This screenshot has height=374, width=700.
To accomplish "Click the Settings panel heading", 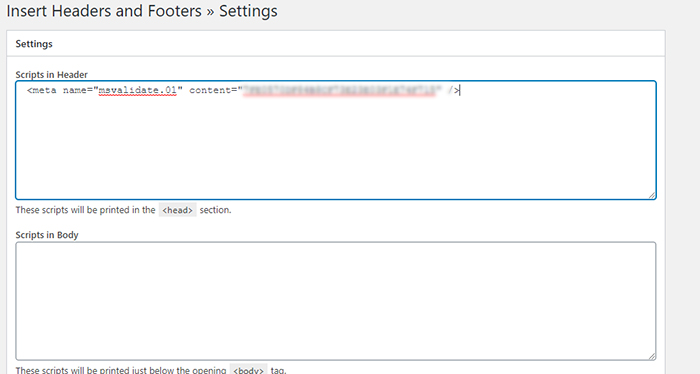I will (x=34, y=44).
